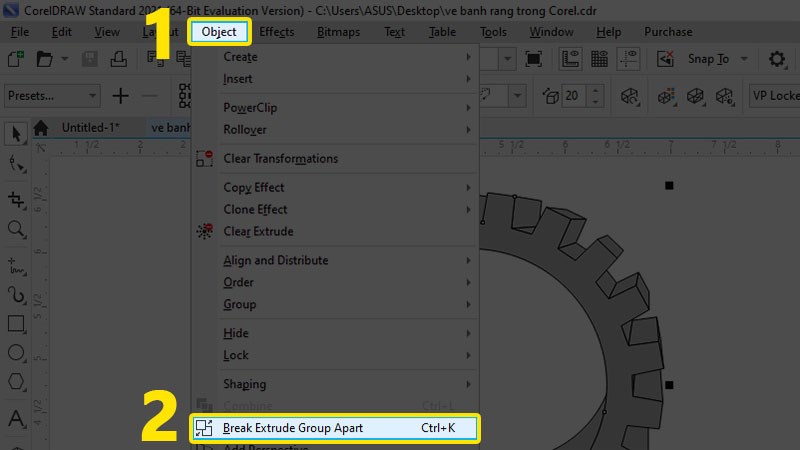800x450 pixels.
Task: Click the Extrusion lighting icon
Action: (725, 96)
